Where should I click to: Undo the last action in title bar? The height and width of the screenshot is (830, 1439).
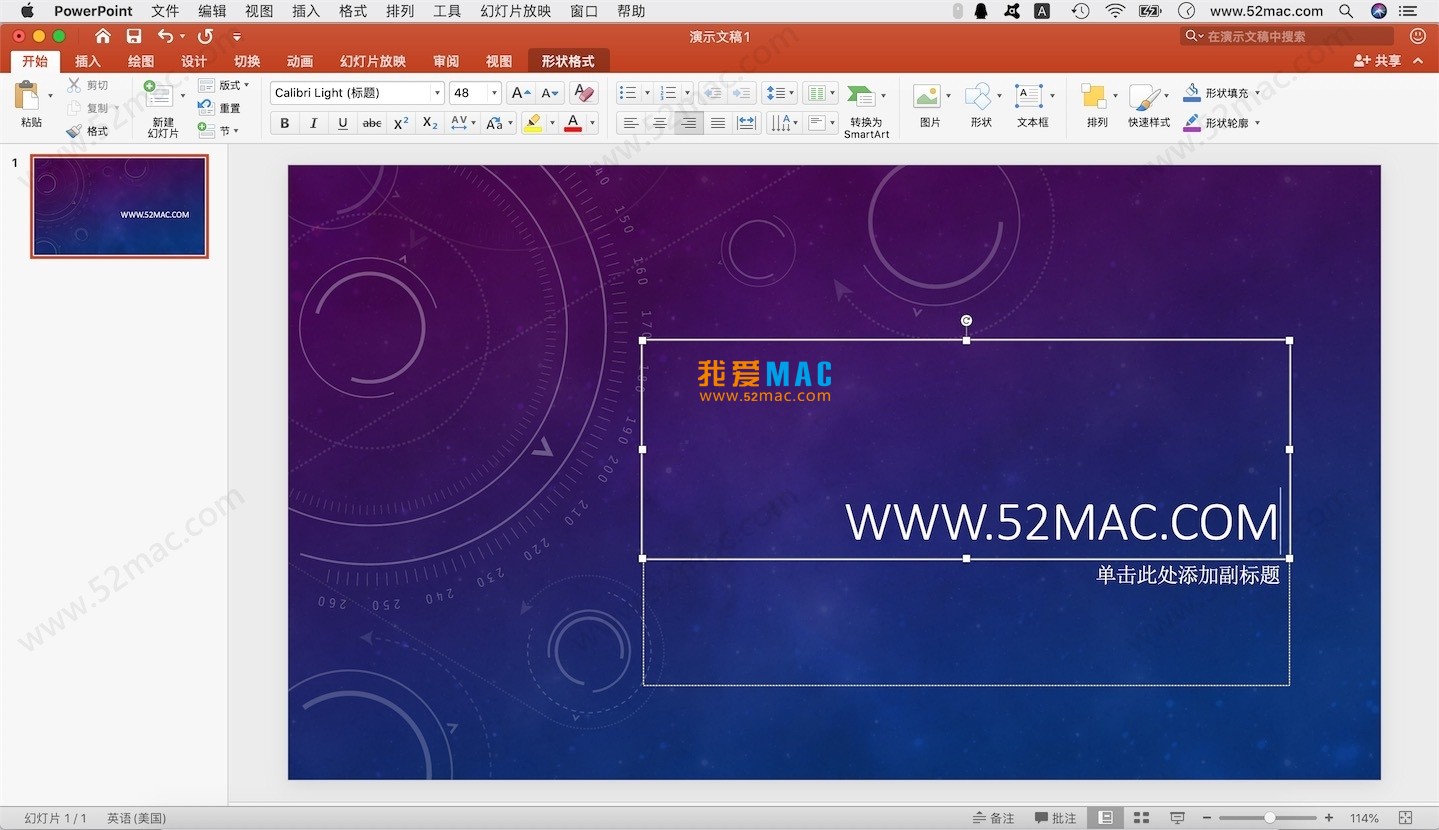[x=166, y=36]
